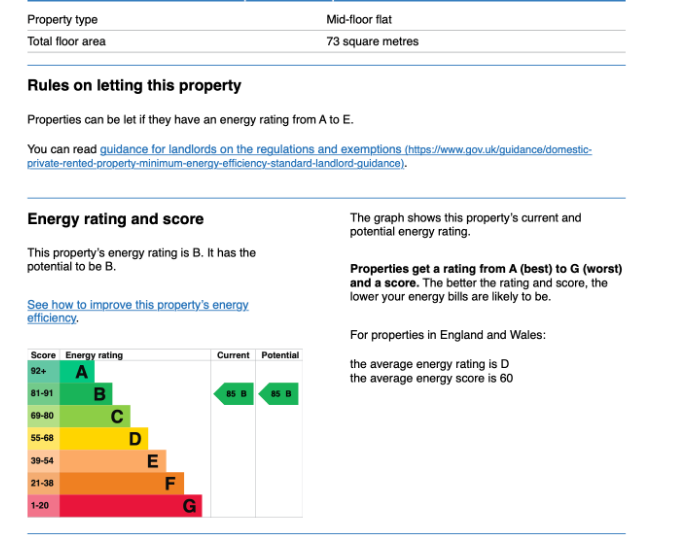The image size is (676, 555).
Task: Click the improve this property's energy efficiency link
Action: pos(137,305)
